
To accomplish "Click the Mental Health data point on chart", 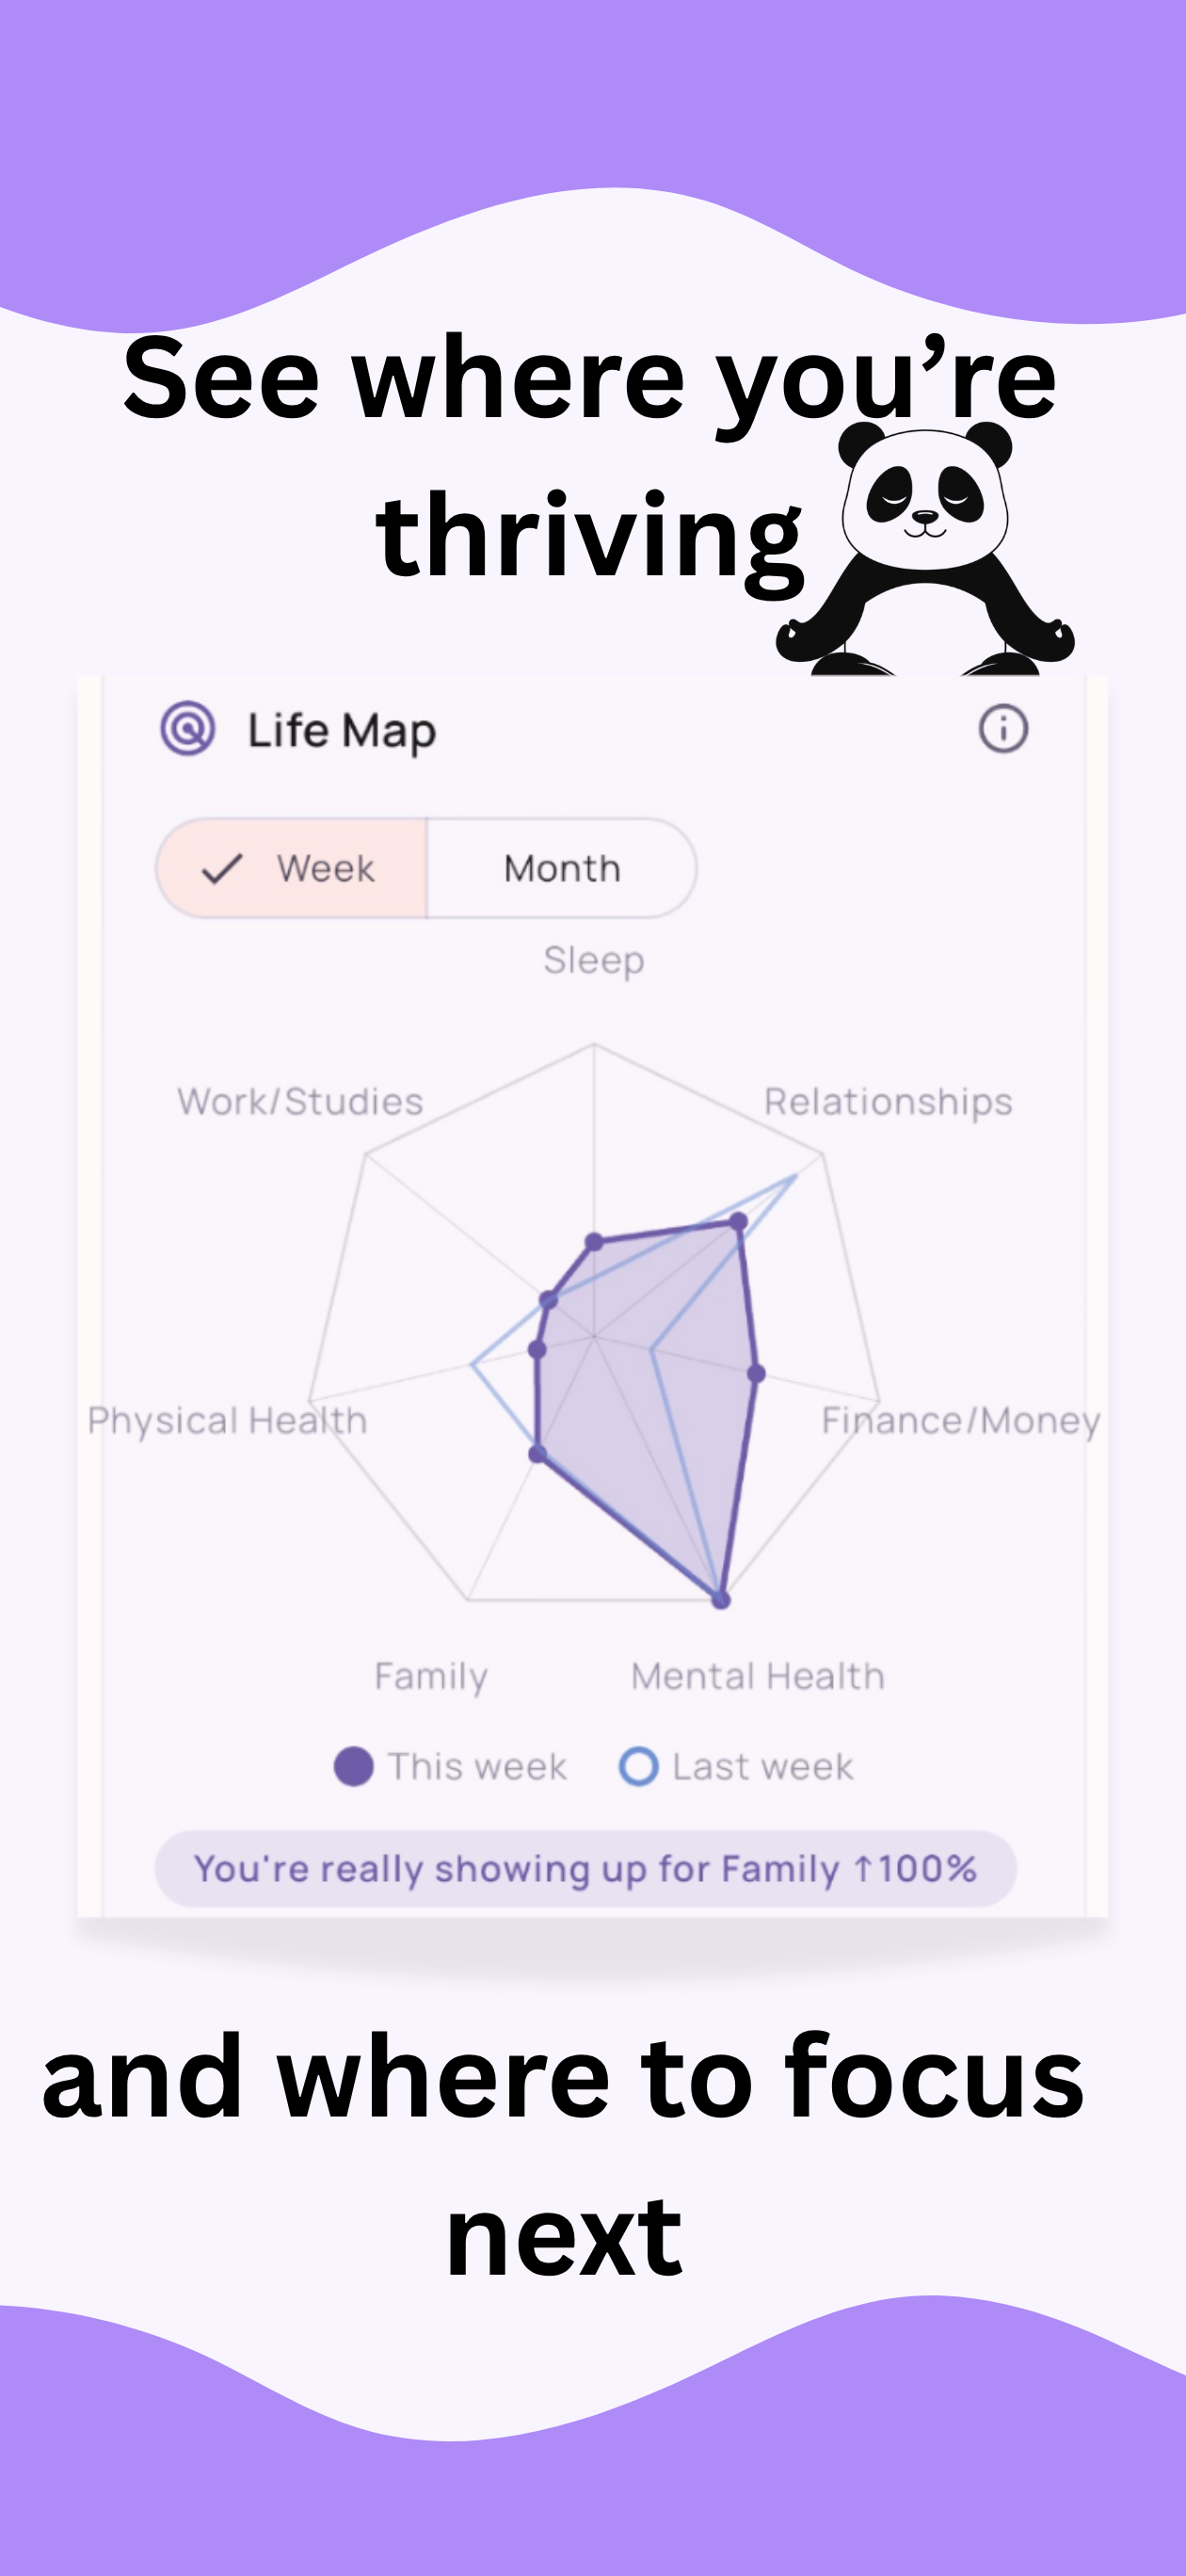I will click(x=721, y=1599).
